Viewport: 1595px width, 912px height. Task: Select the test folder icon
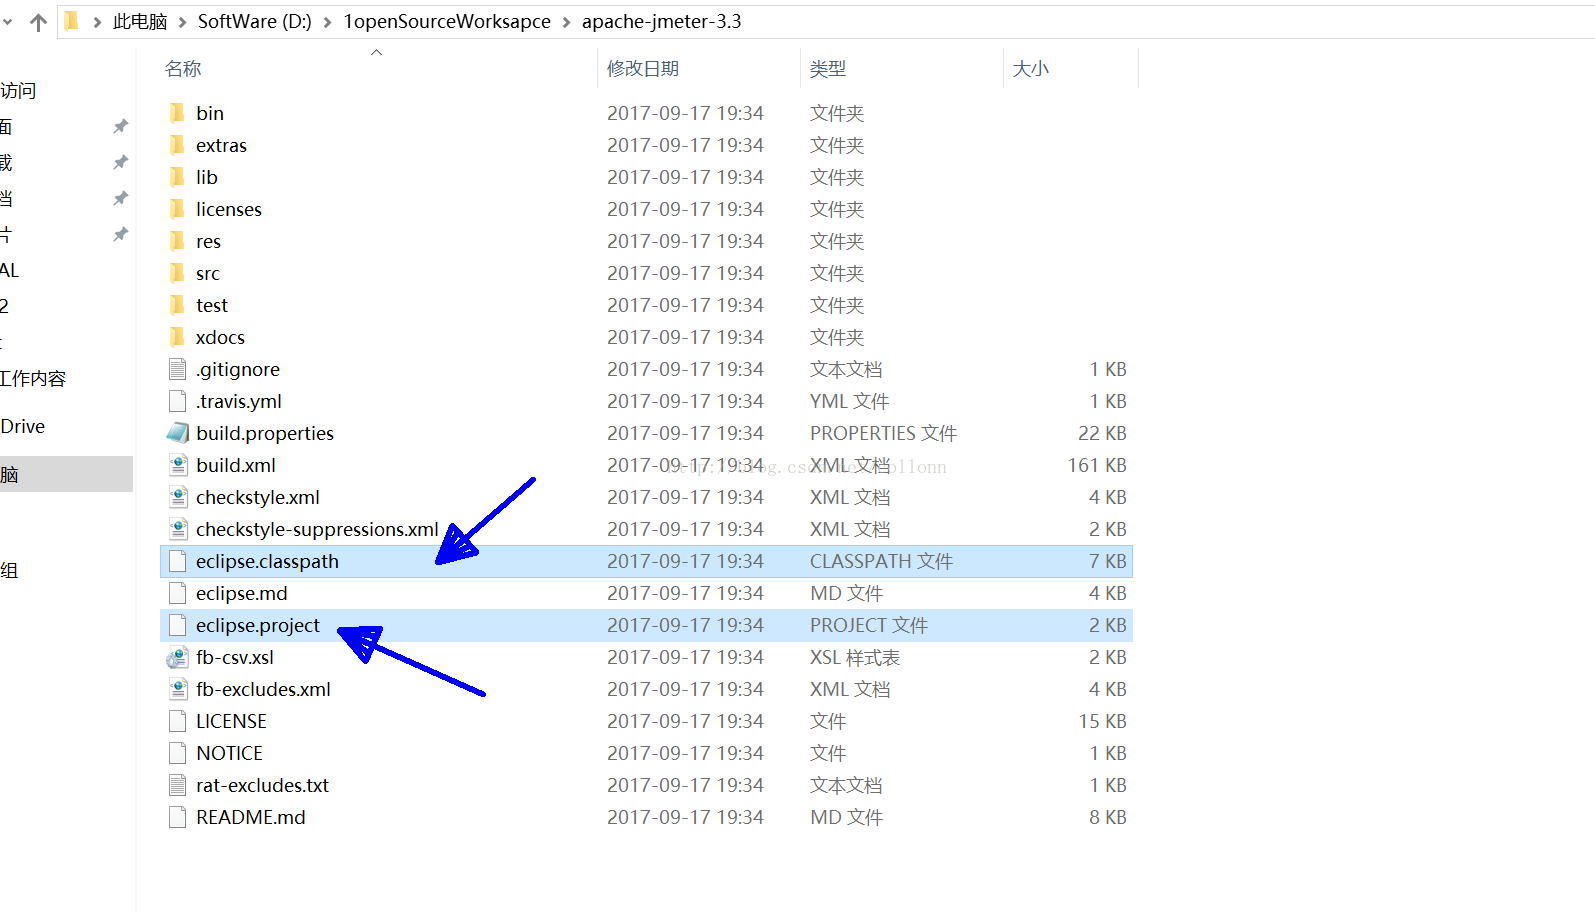(177, 304)
